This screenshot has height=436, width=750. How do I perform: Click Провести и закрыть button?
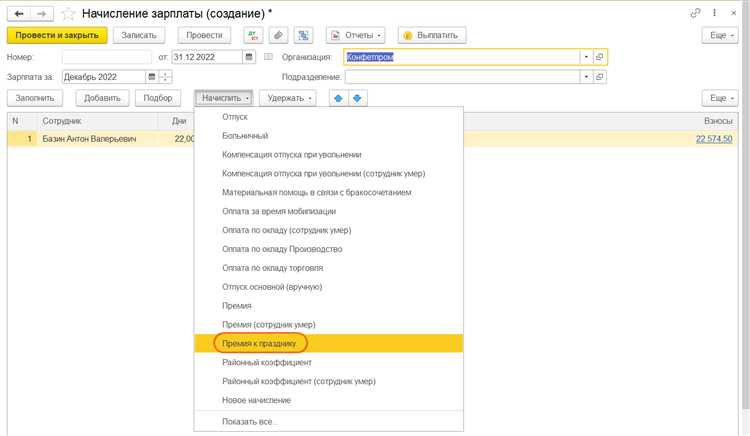pos(57,35)
